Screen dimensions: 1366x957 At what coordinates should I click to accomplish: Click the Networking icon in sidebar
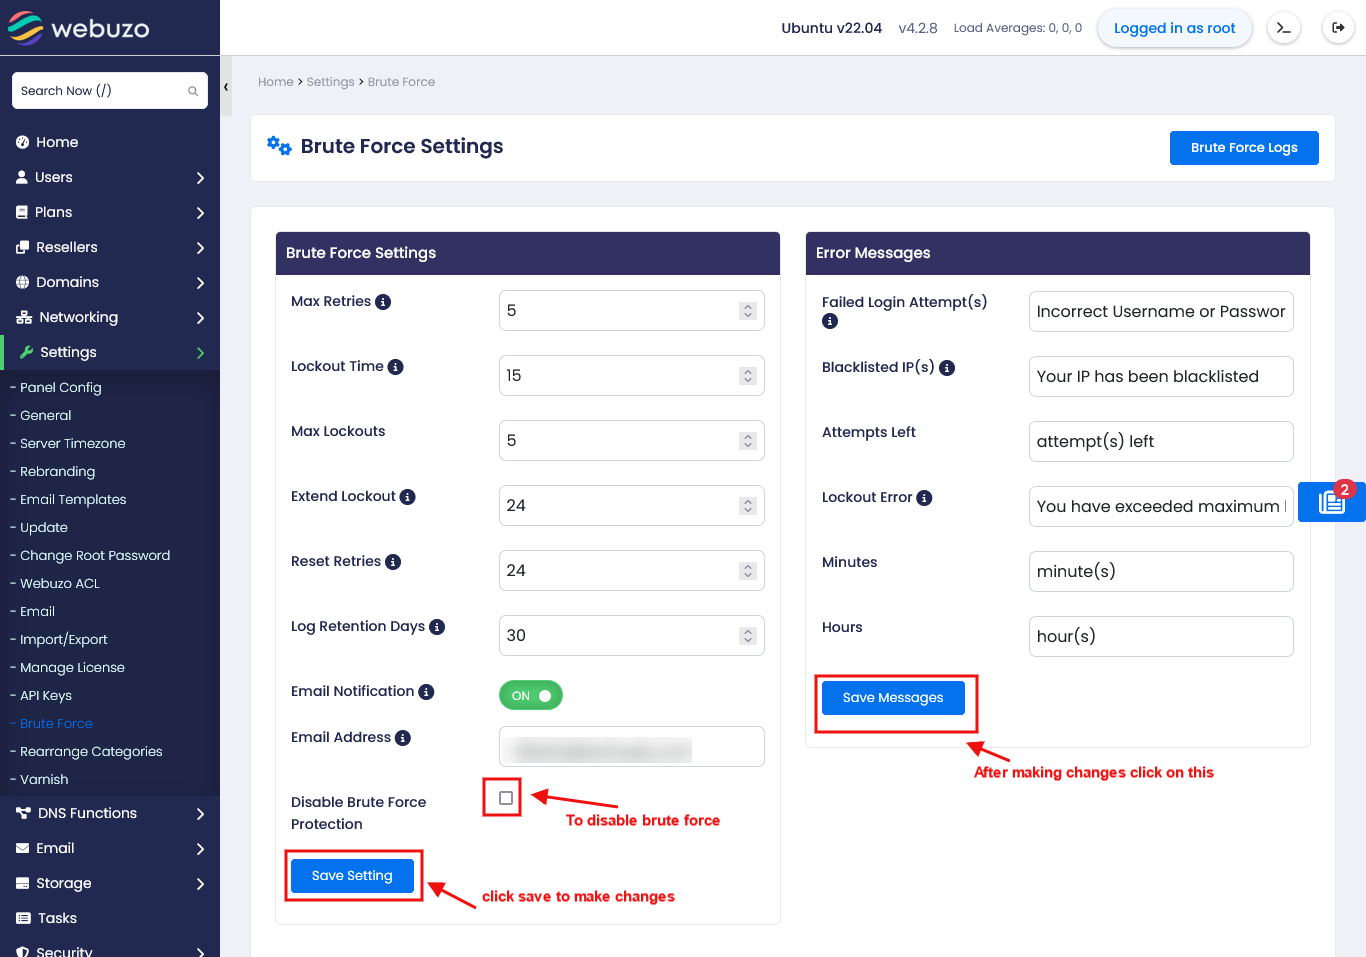(x=24, y=317)
